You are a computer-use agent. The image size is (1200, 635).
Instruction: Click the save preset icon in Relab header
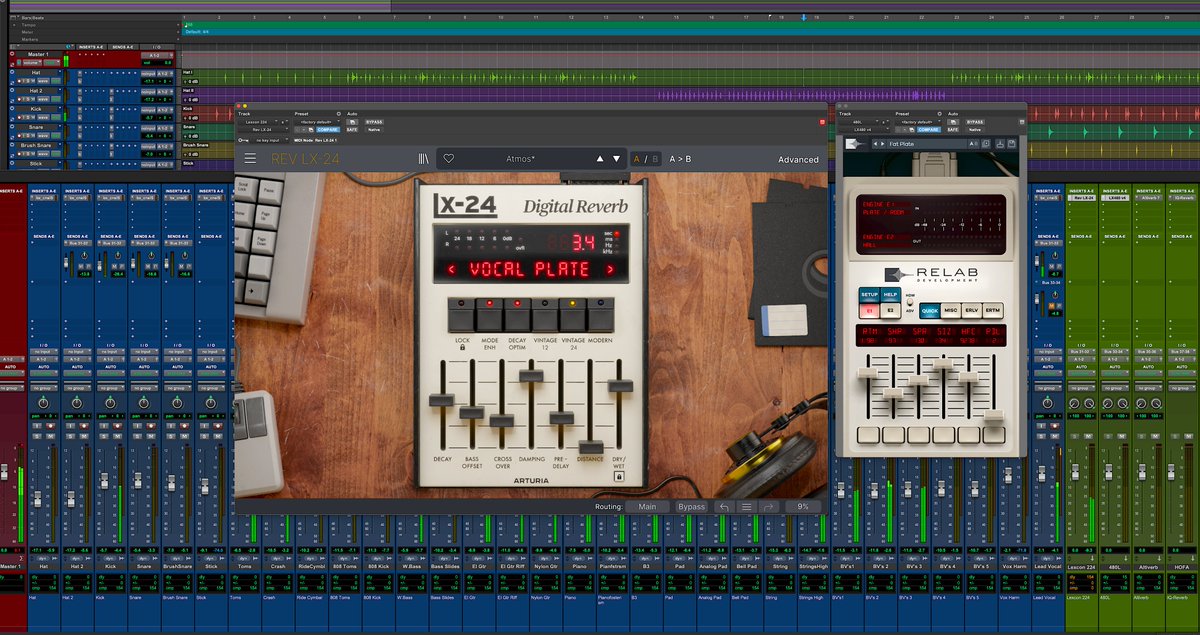(x=1011, y=144)
